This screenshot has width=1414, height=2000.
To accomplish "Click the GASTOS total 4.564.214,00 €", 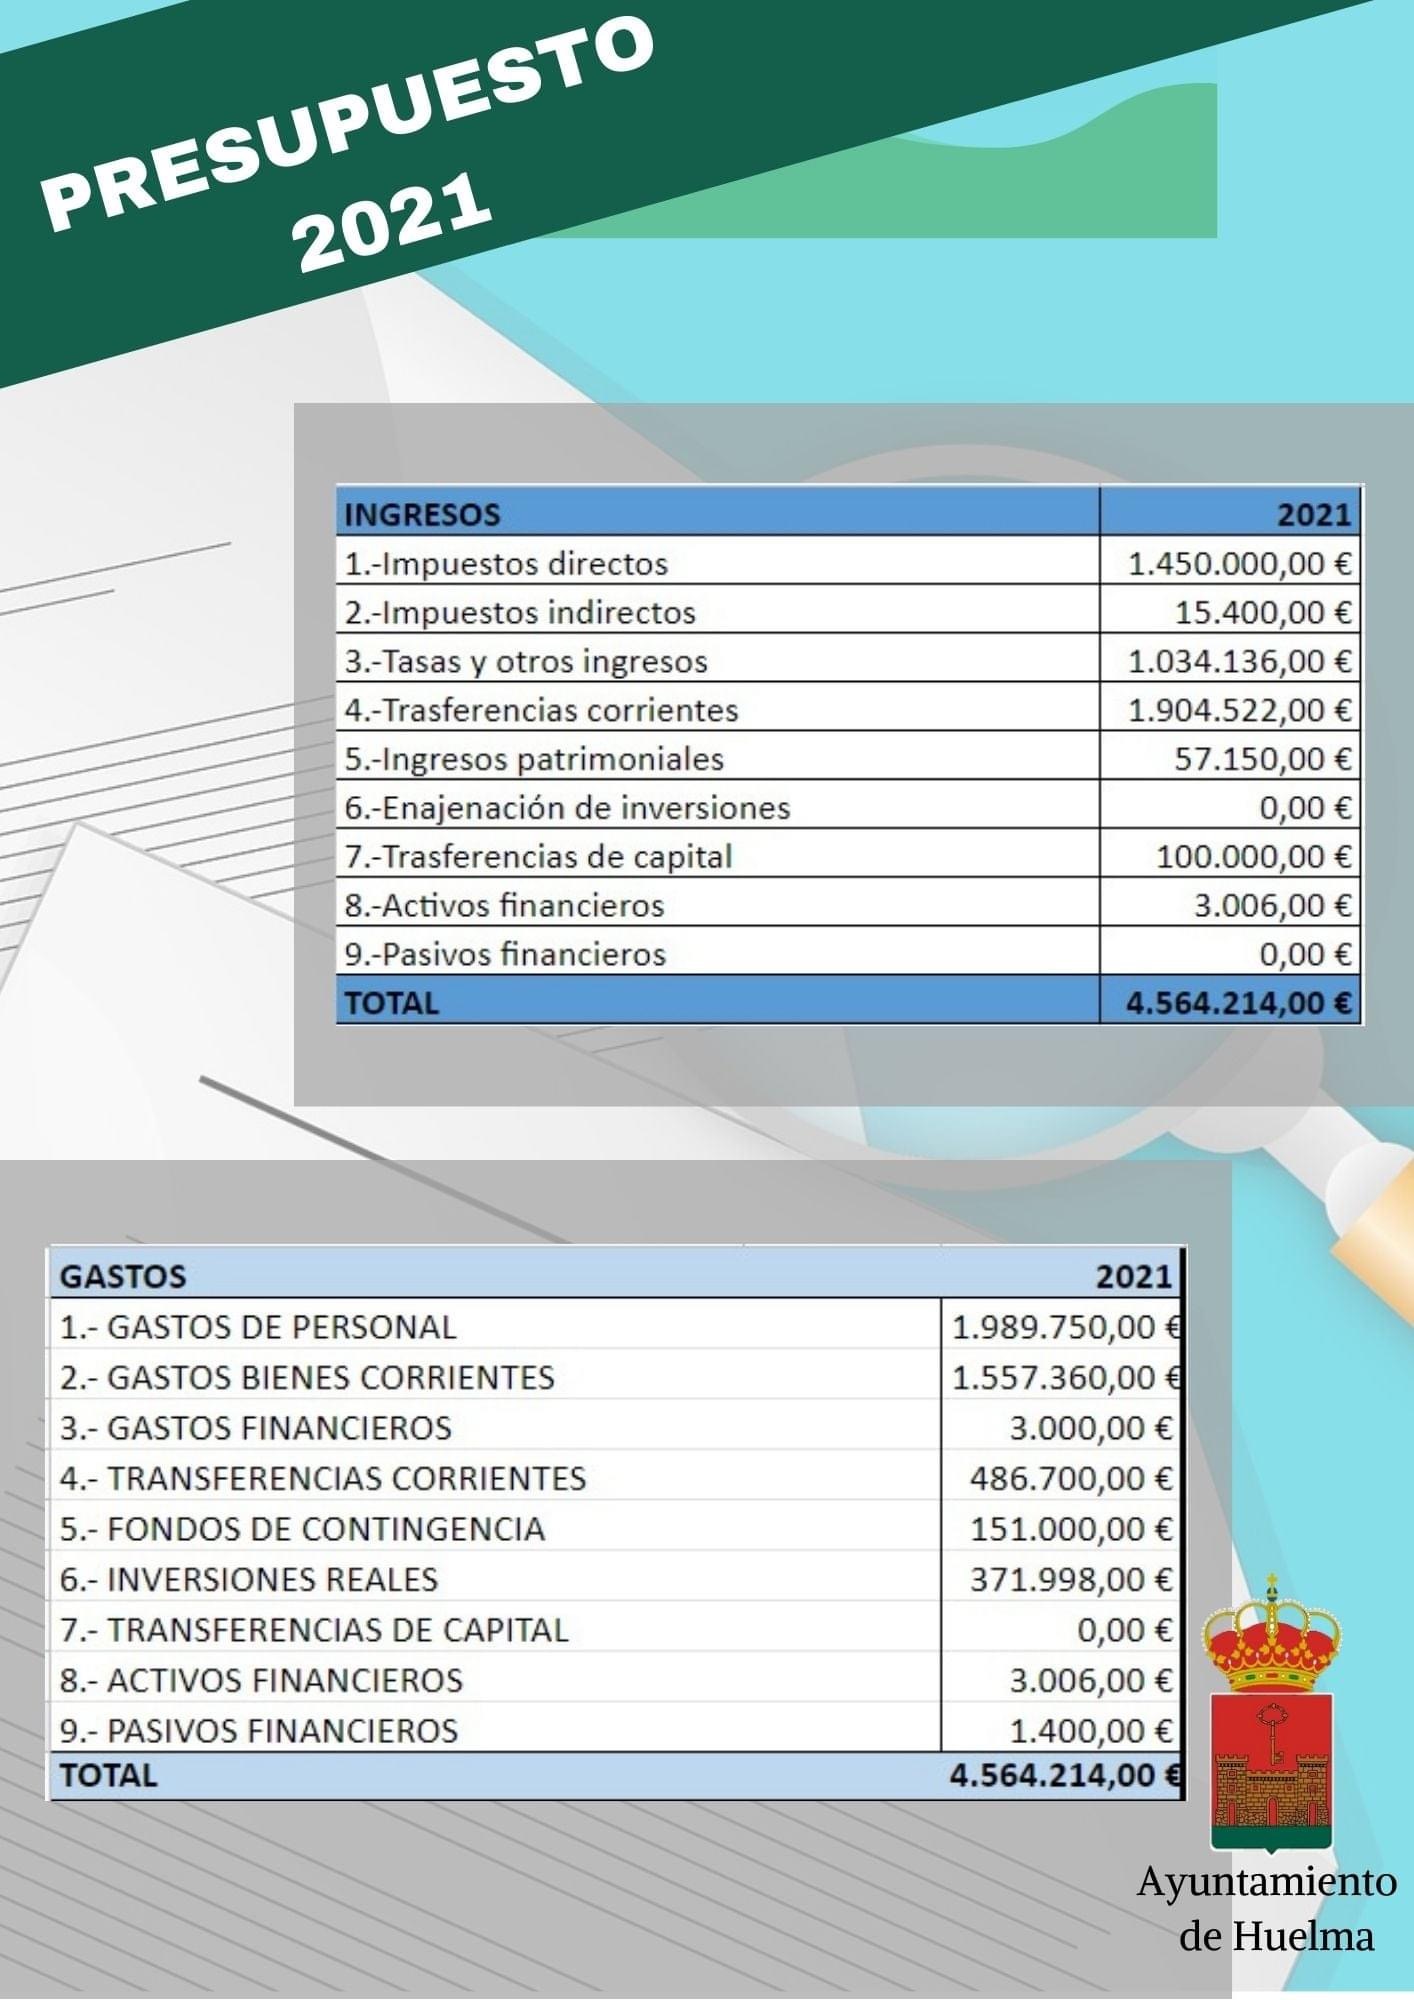I will point(1065,1775).
